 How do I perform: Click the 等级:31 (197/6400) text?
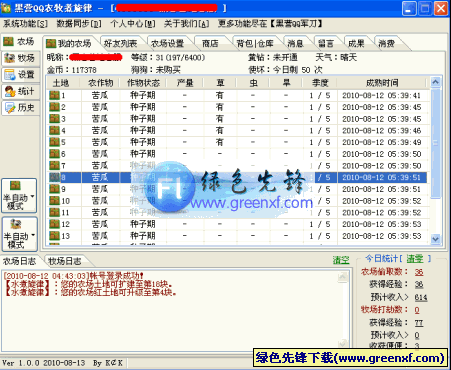168,57
